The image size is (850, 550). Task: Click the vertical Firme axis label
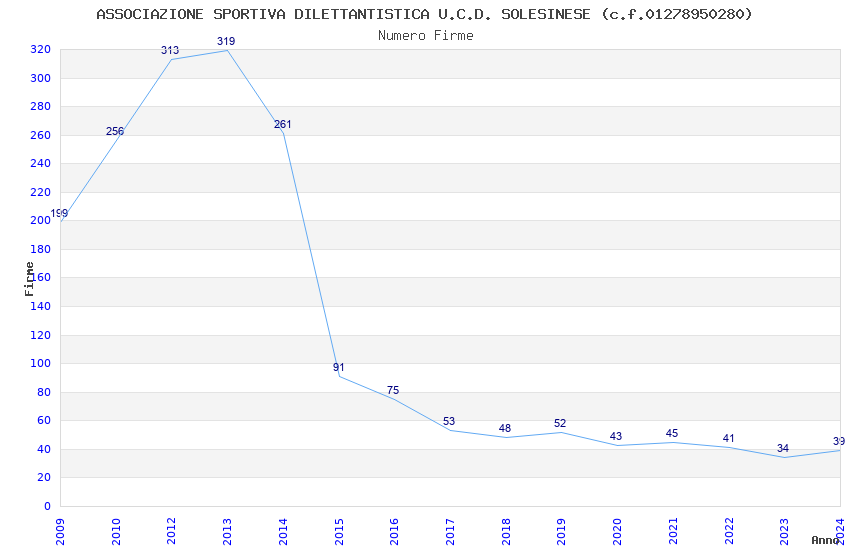click(x=29, y=279)
